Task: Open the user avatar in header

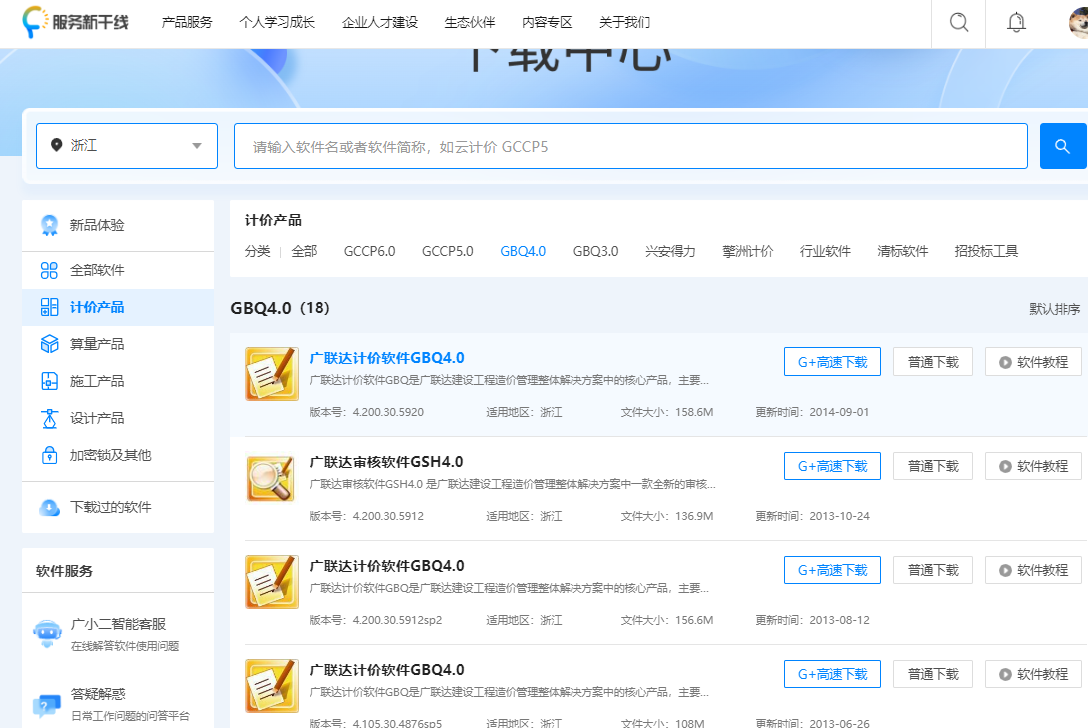Action: tap(1078, 22)
